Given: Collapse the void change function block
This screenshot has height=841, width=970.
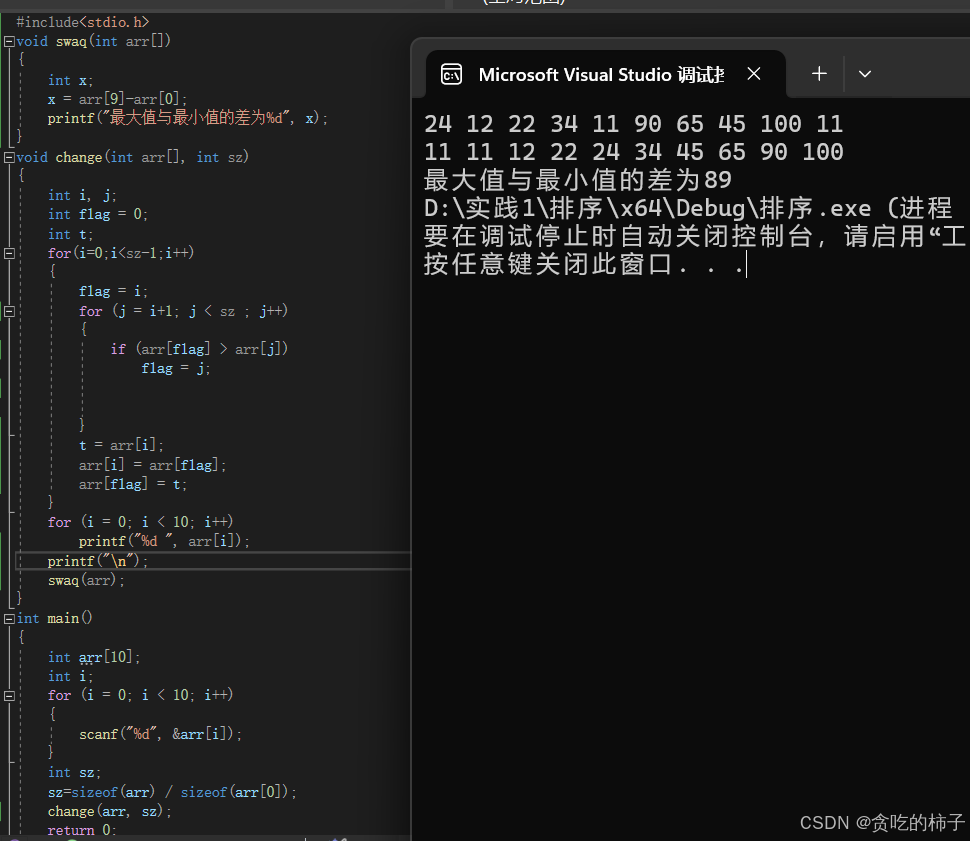Looking at the screenshot, I should click(x=9, y=157).
